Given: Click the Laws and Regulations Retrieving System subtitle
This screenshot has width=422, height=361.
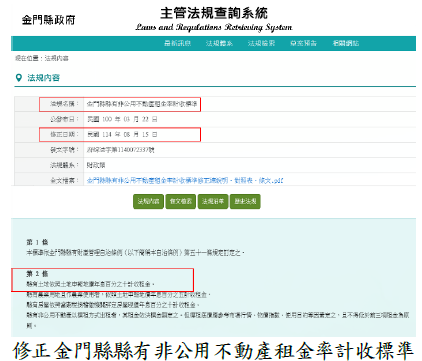Looking at the screenshot, I should pos(214,27).
